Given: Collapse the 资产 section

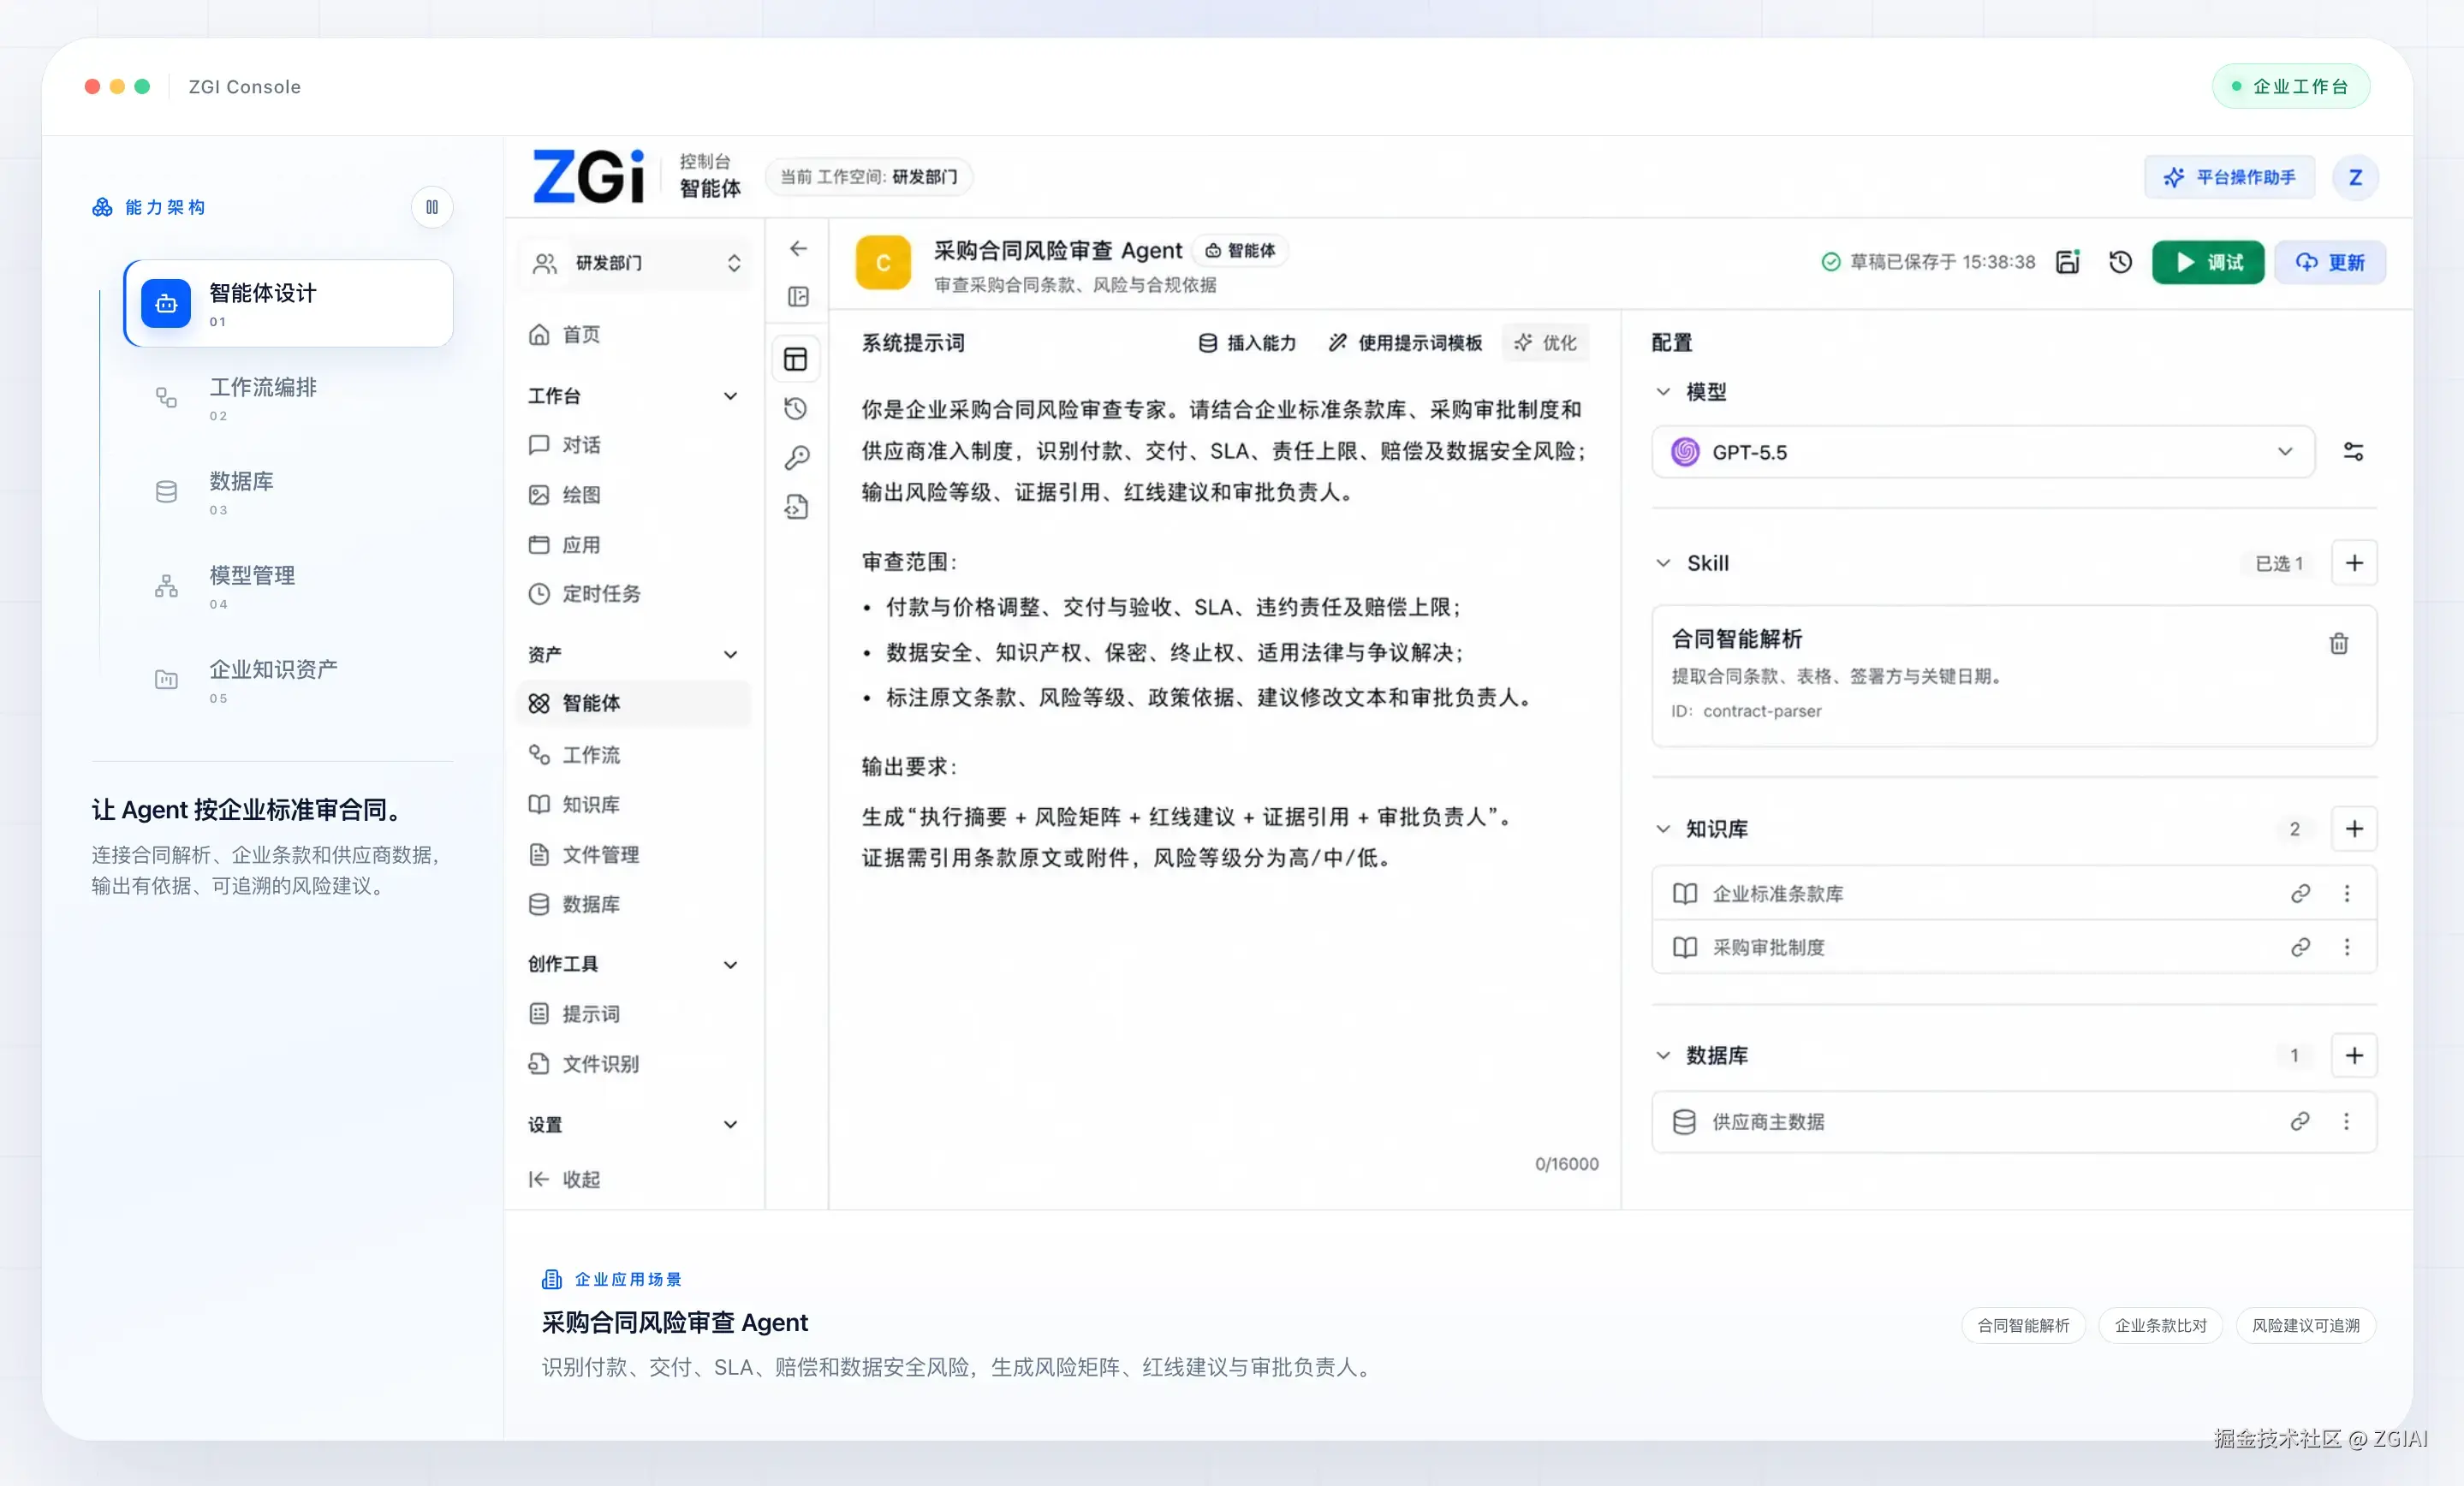Looking at the screenshot, I should click(730, 655).
